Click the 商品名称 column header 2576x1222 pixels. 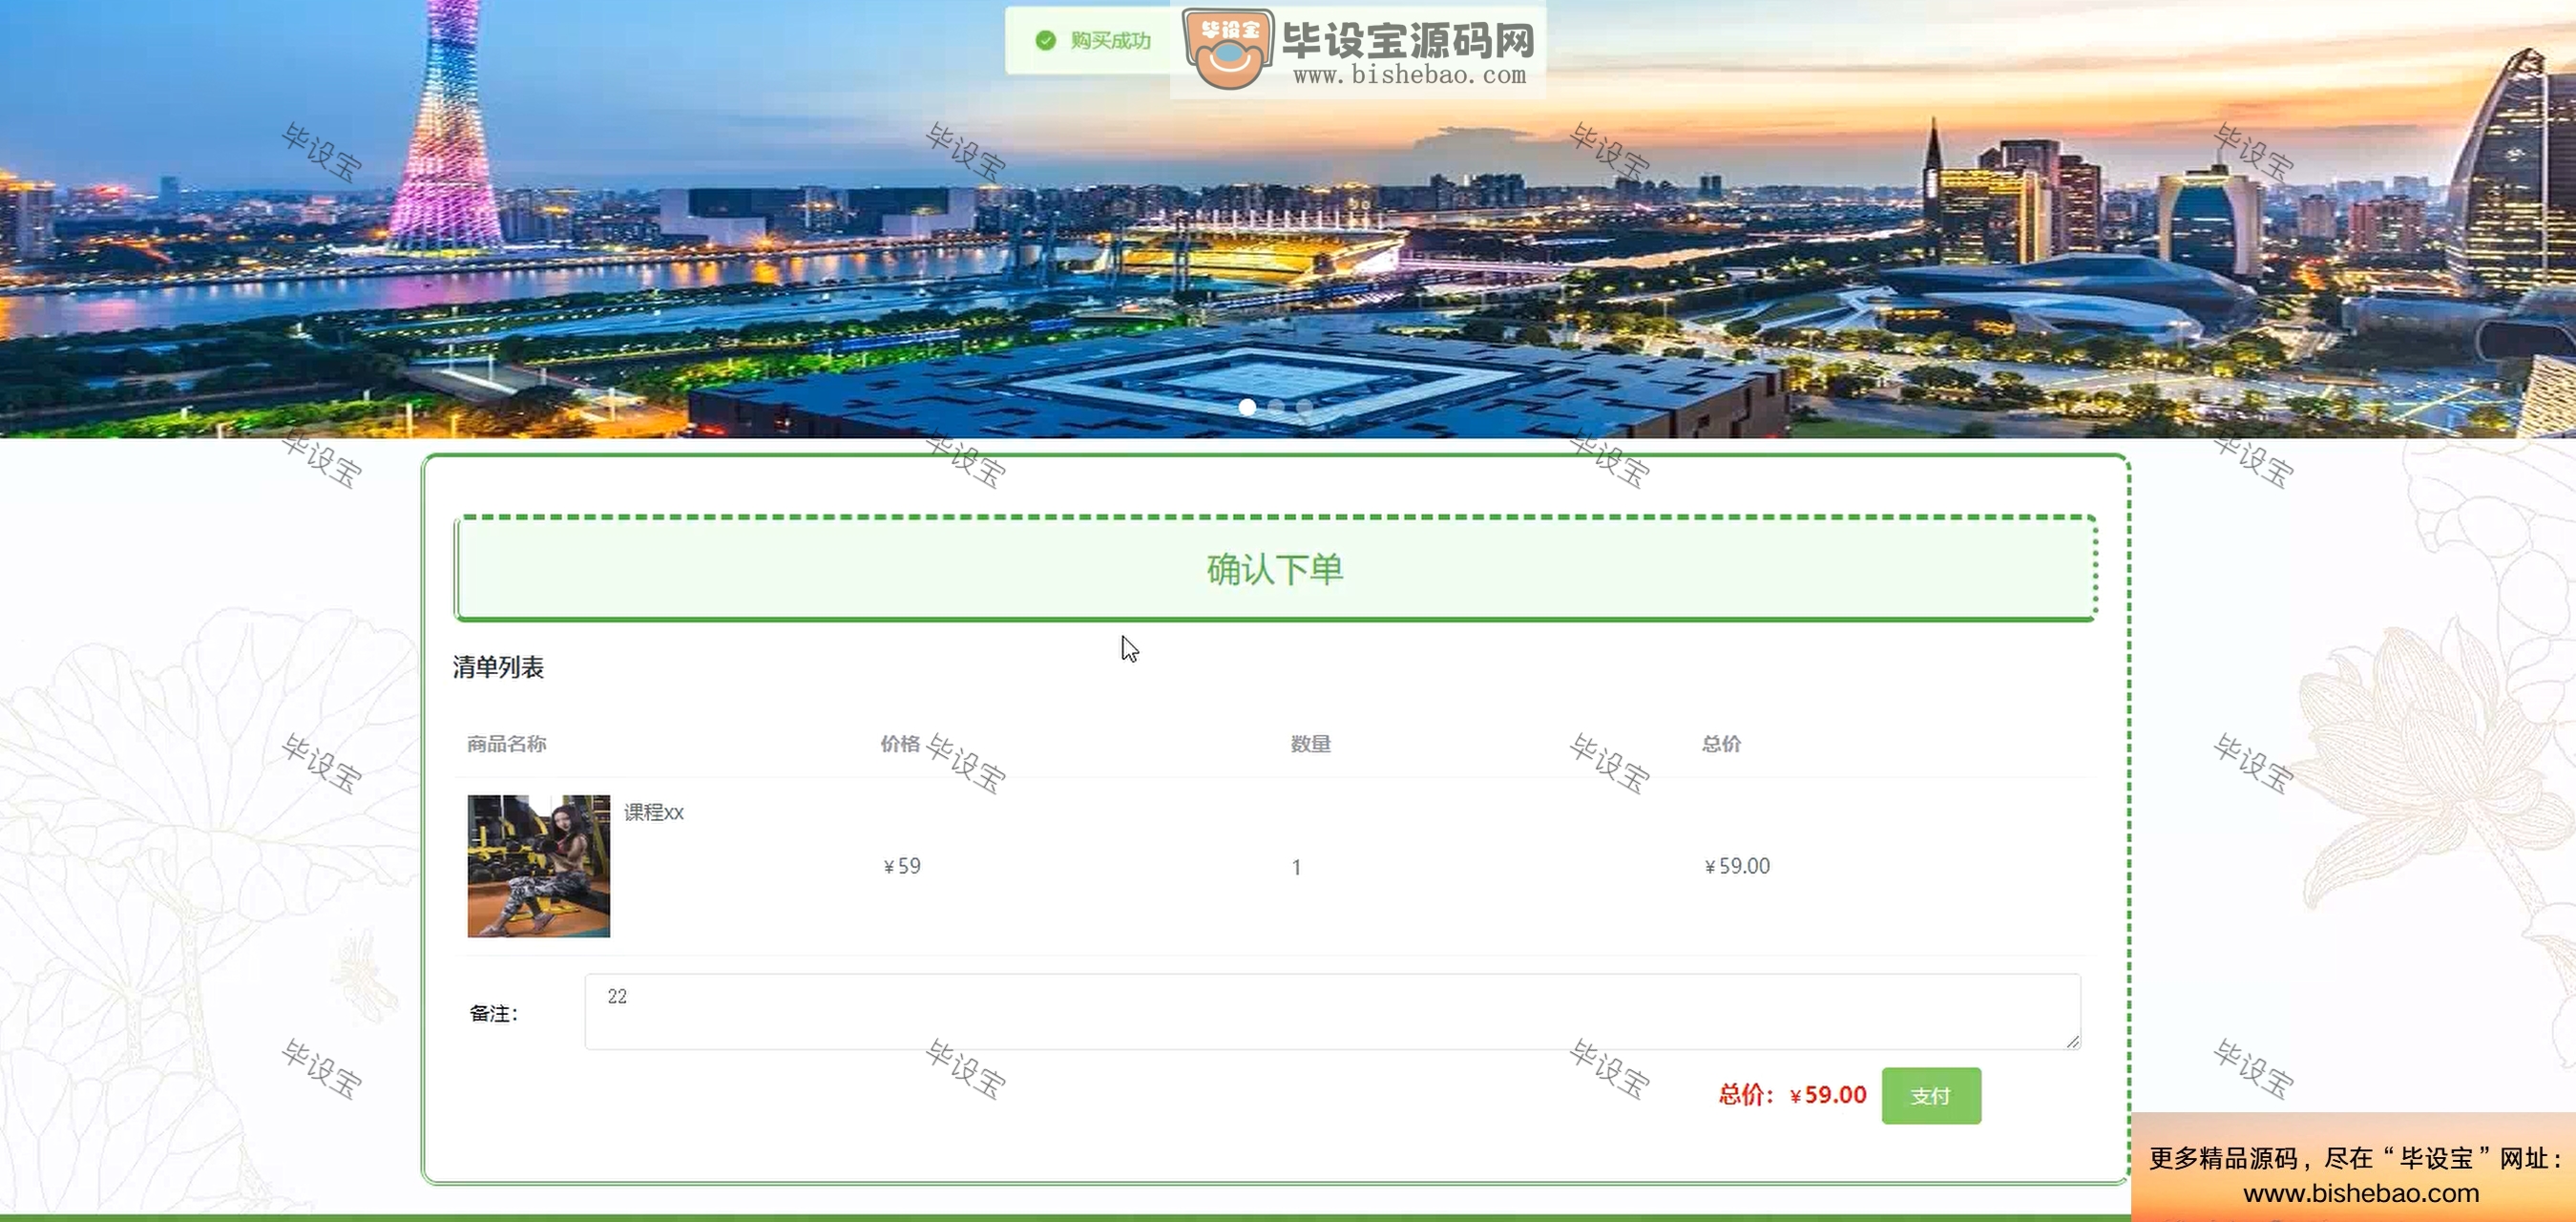coord(506,743)
